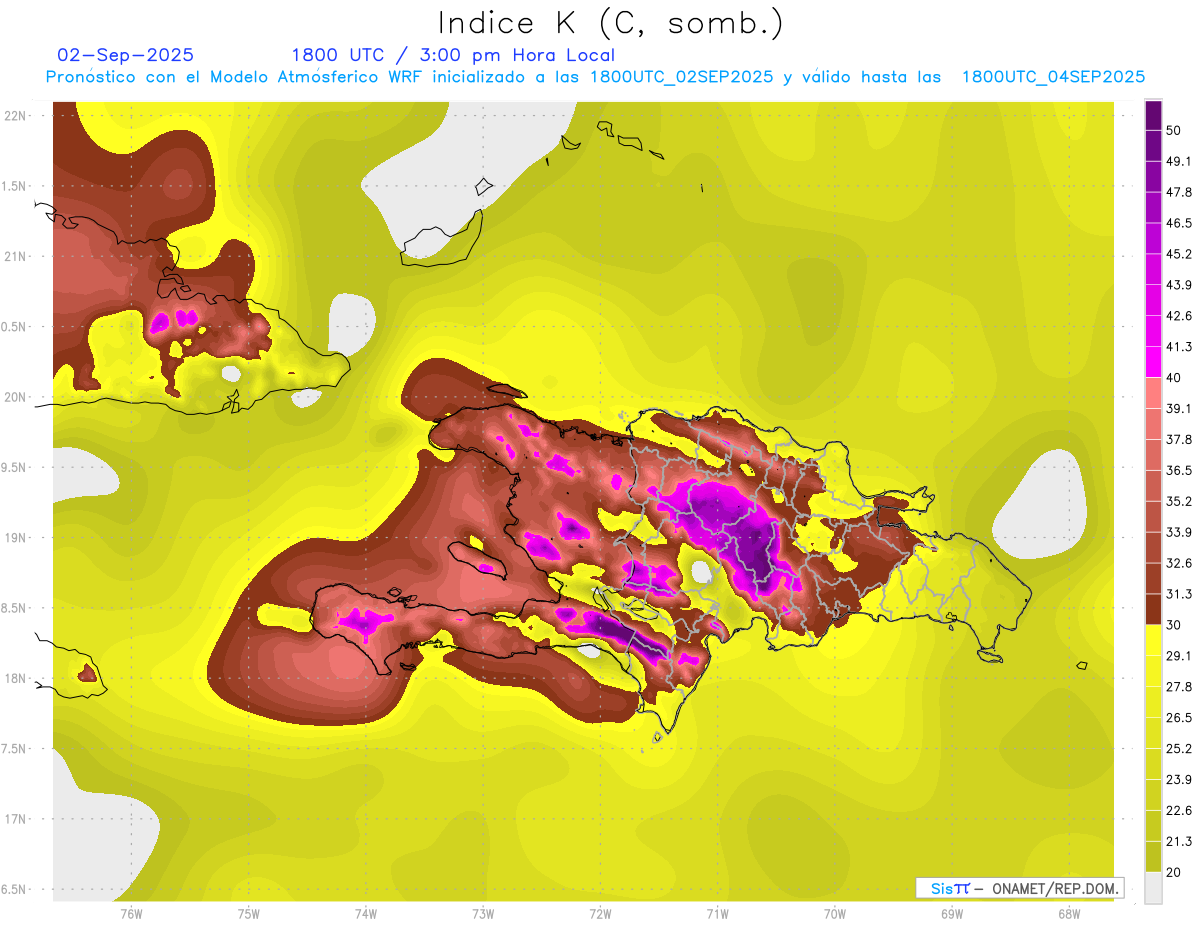
Task: Select the magenta swatch between 40 and 41.3
Action: pos(1153,362)
